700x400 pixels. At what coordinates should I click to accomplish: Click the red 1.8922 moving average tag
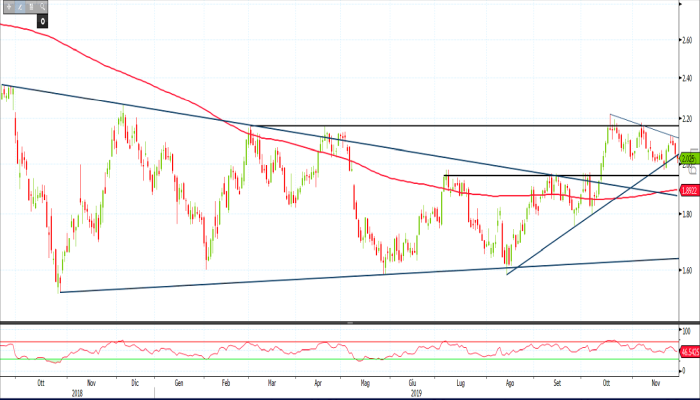[x=688, y=189]
